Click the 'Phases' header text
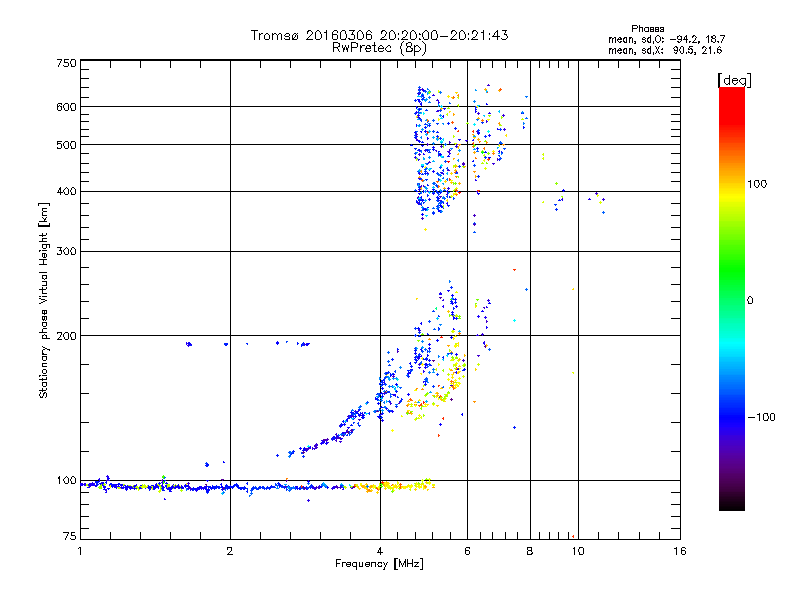 647,29
